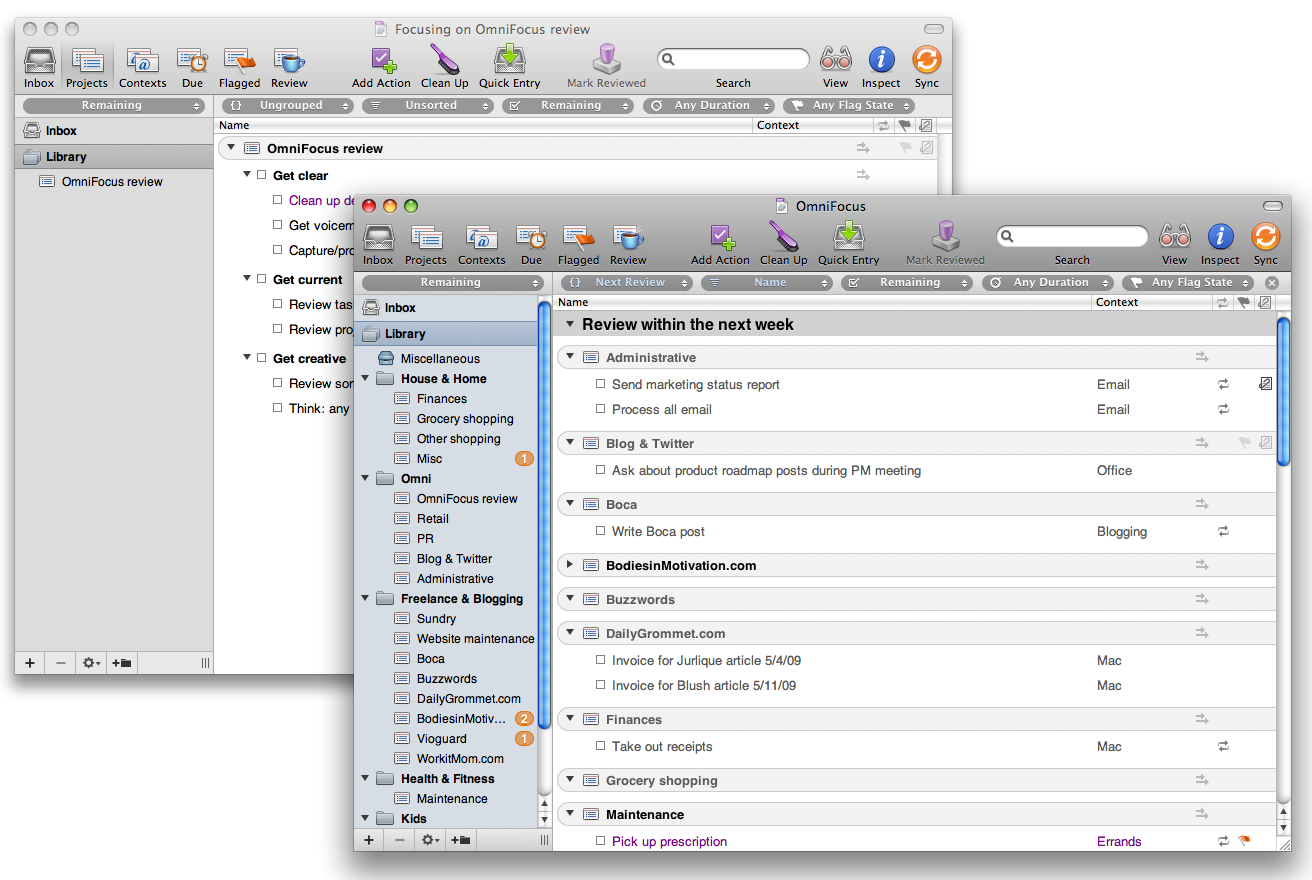Show Flagged items in front window toolbar
Image resolution: width=1312 pixels, height=880 pixels.
579,243
